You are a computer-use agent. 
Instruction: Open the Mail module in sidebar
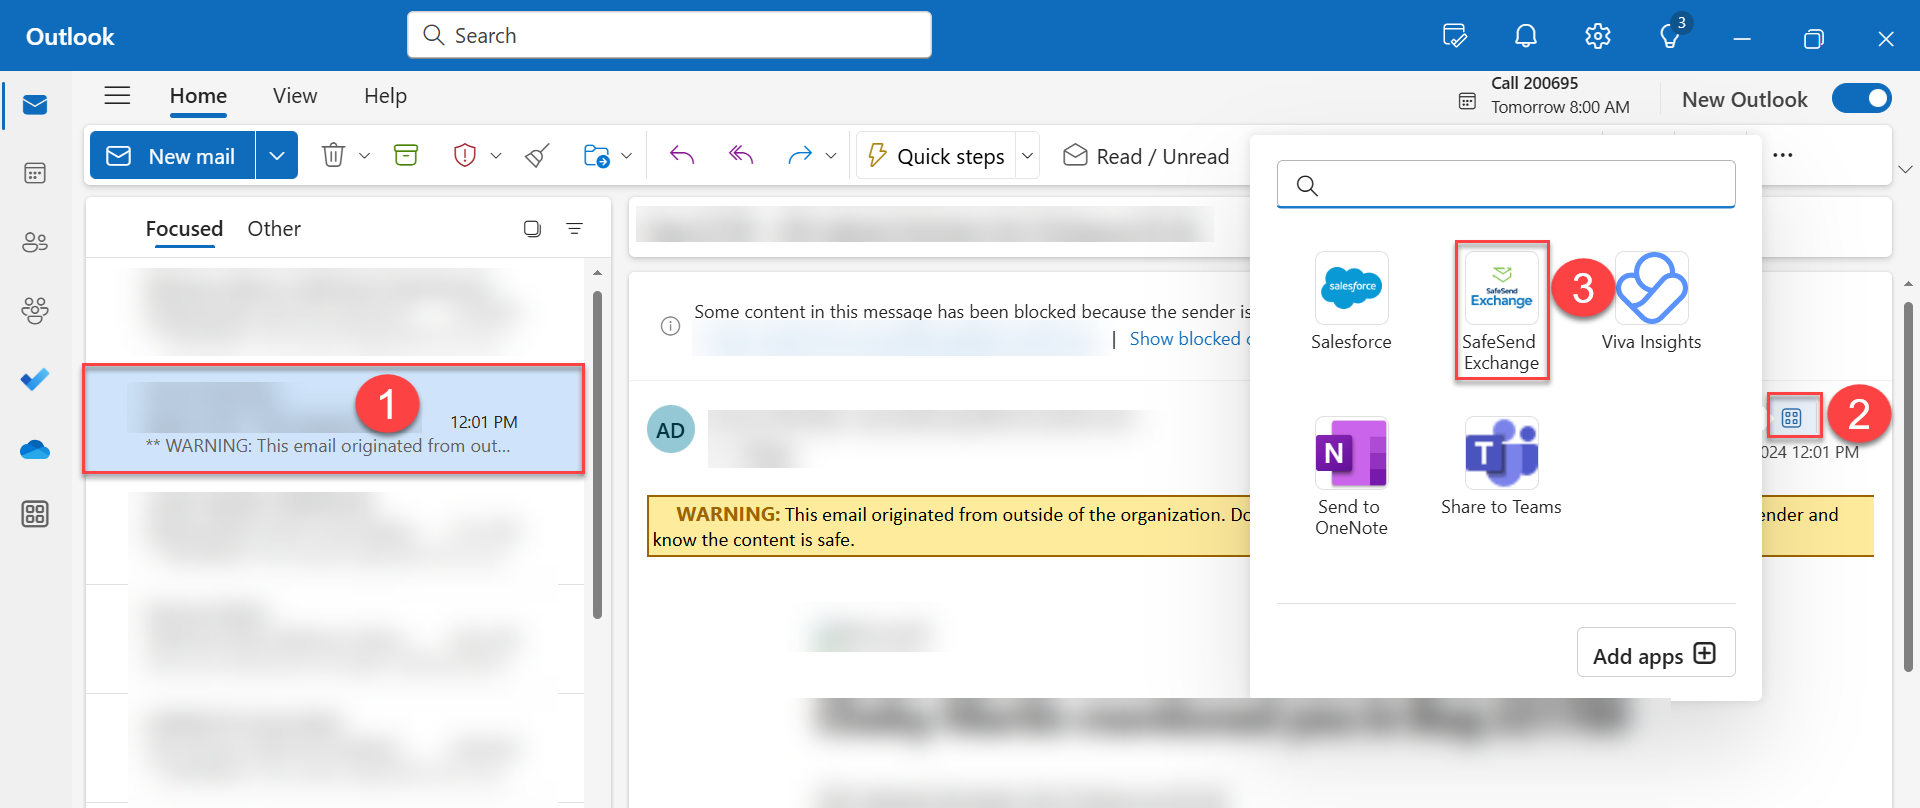coord(35,105)
